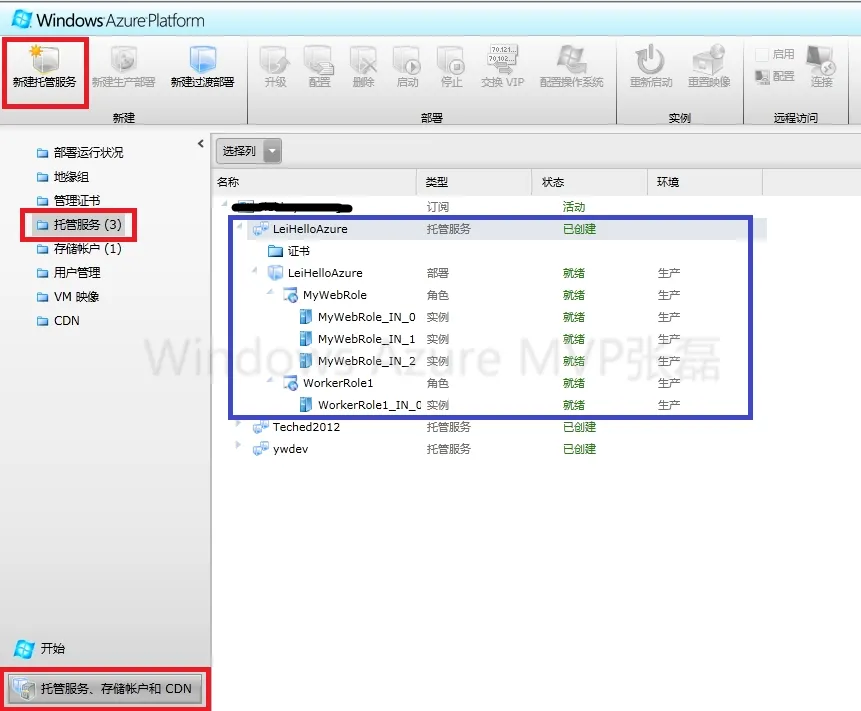Click the 已创建 status of Teched2012
Screen dimensions: 861x711
tap(579, 427)
